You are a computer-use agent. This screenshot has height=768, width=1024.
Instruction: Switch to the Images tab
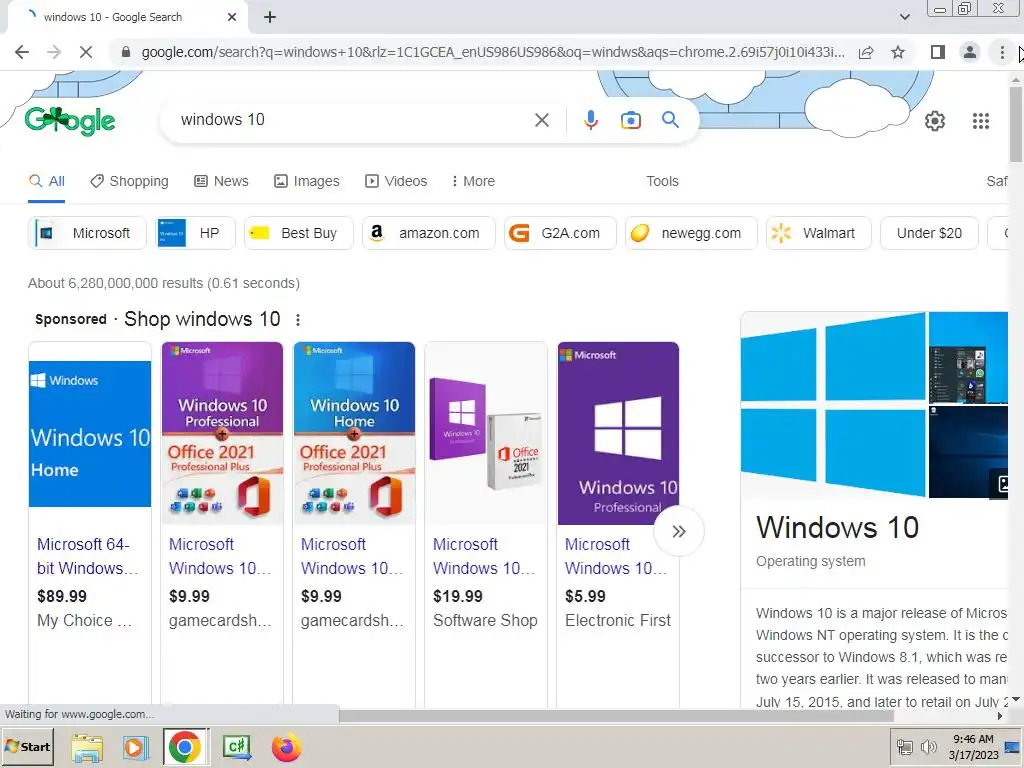coord(306,182)
